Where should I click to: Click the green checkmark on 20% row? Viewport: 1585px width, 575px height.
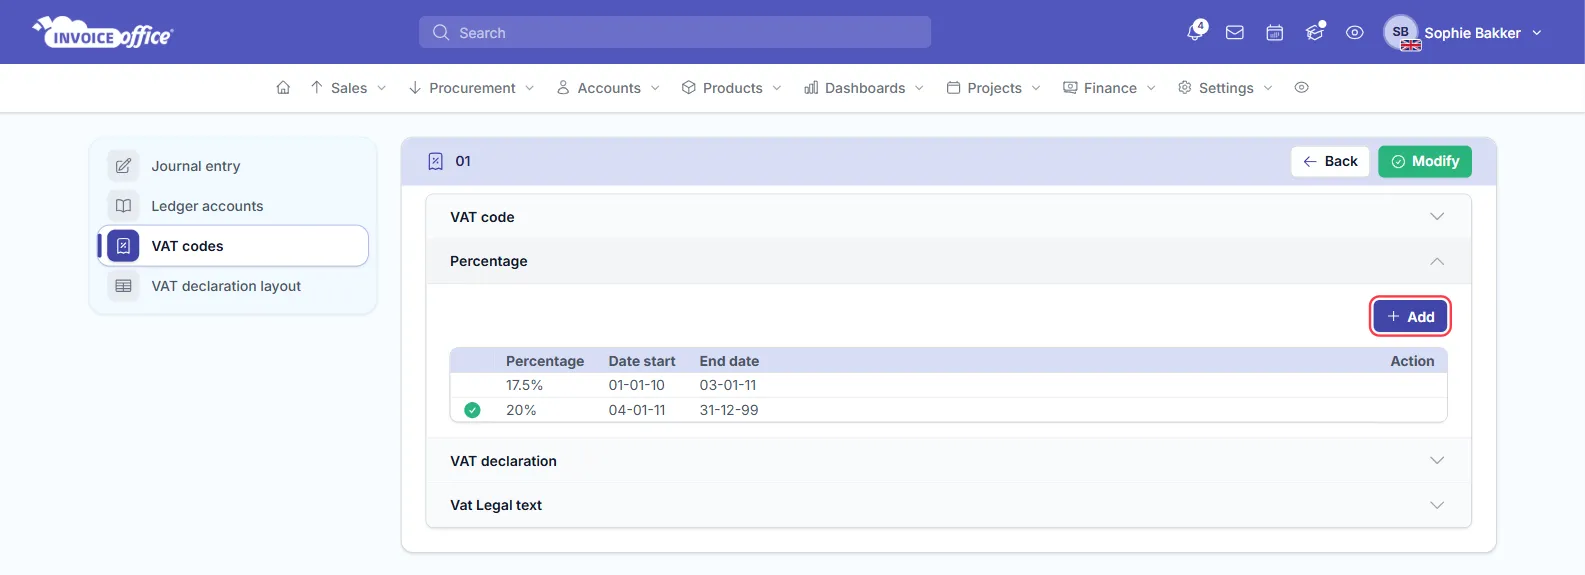[x=472, y=410]
